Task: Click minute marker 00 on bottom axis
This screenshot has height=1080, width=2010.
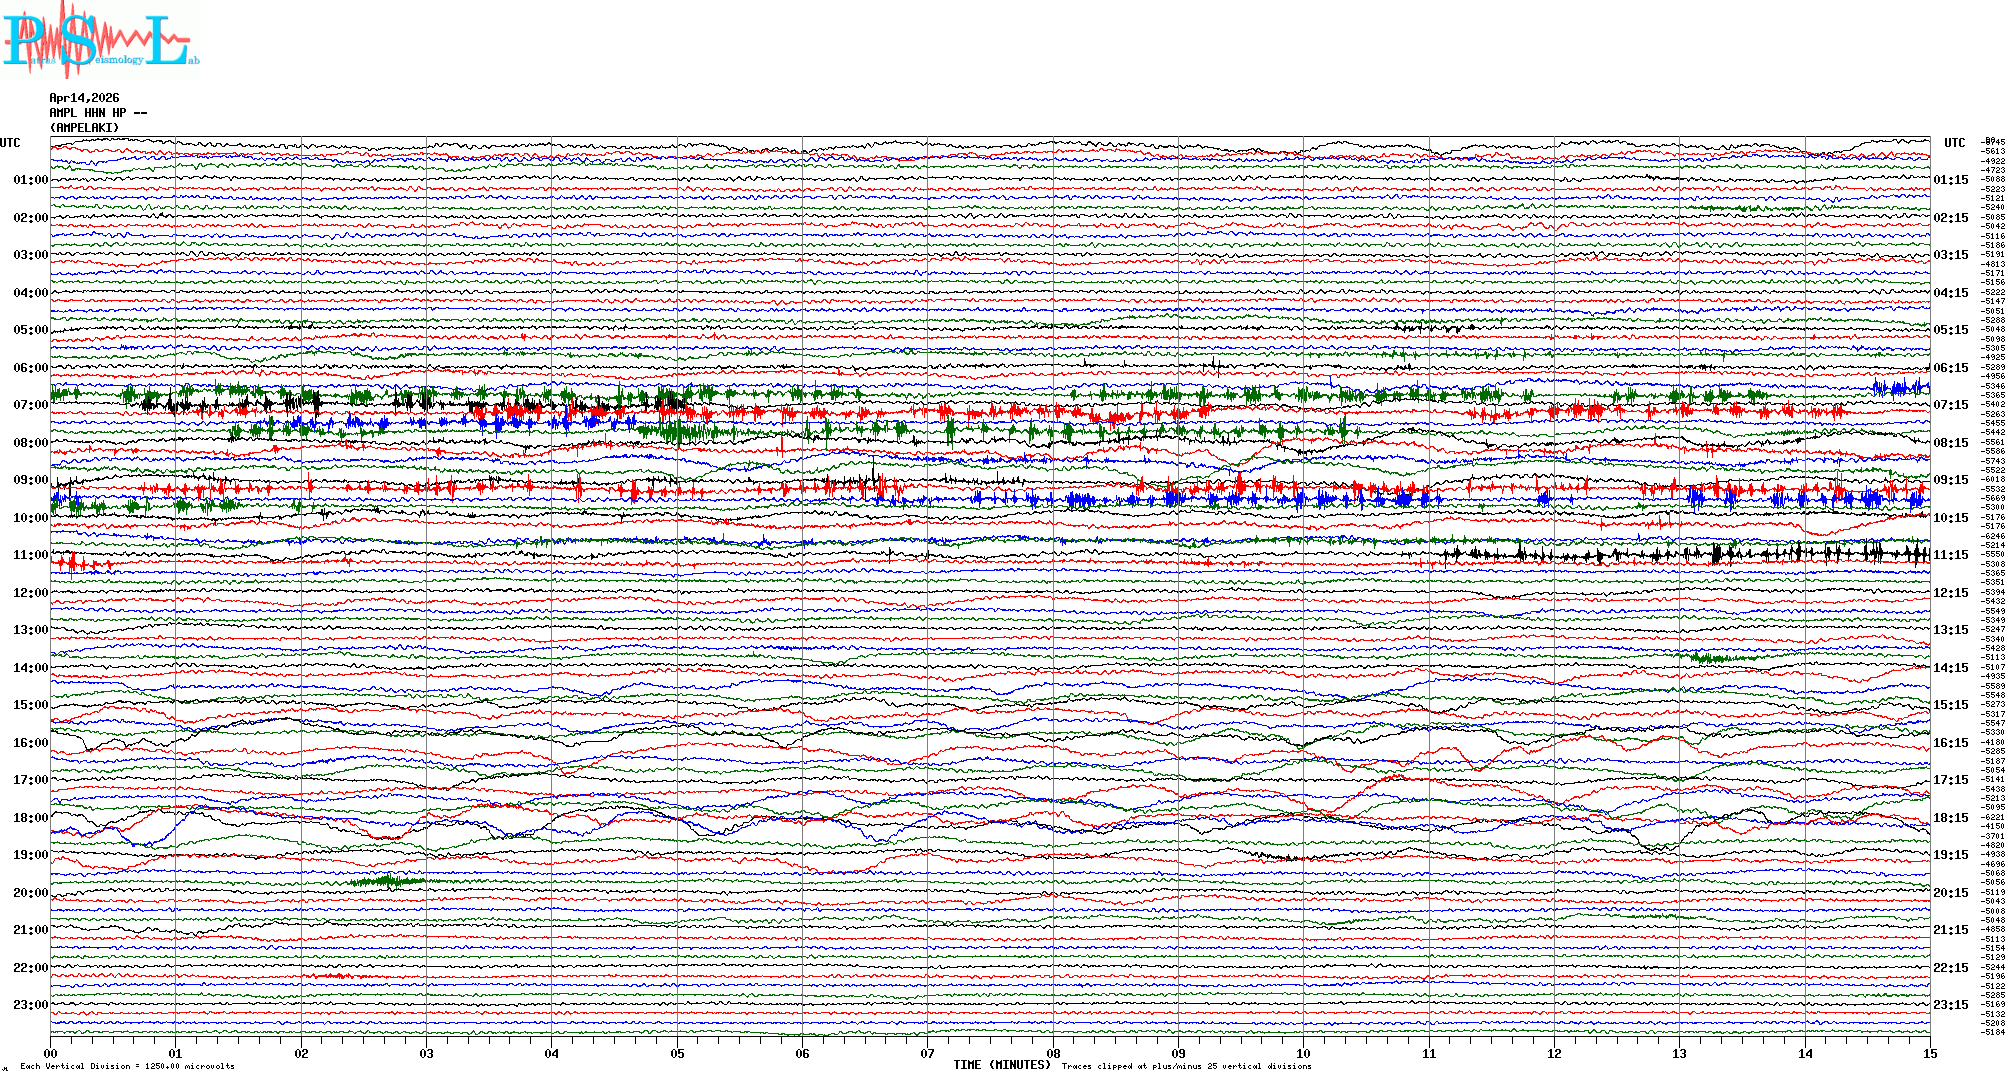Action: 51,1053
